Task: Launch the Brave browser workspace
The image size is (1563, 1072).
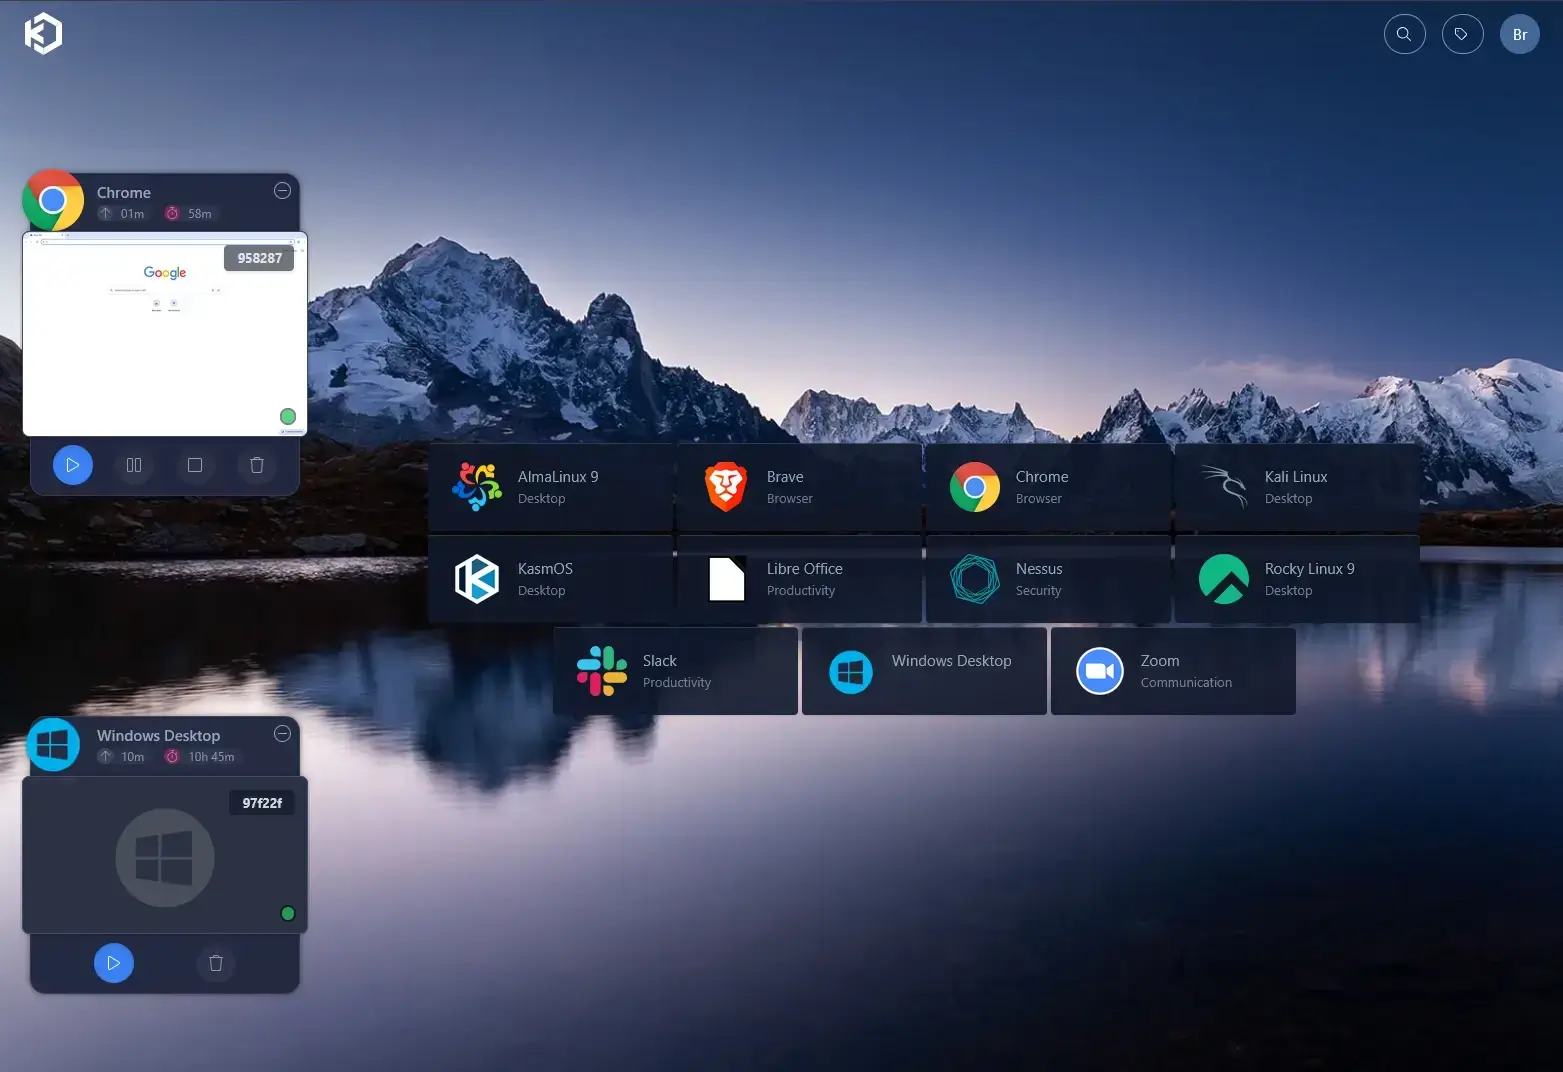Action: (x=799, y=487)
